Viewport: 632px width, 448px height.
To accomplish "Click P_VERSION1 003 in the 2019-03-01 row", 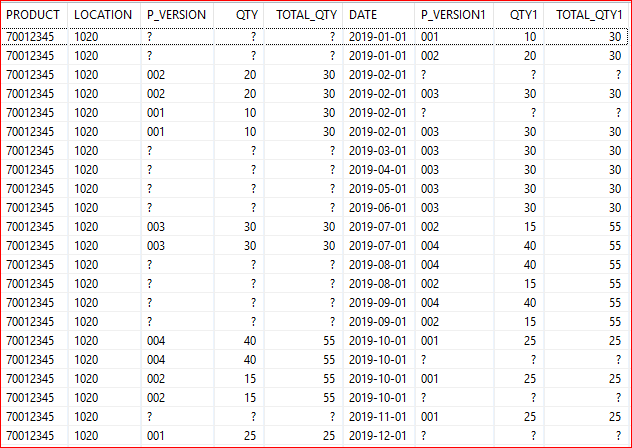I will point(430,150).
